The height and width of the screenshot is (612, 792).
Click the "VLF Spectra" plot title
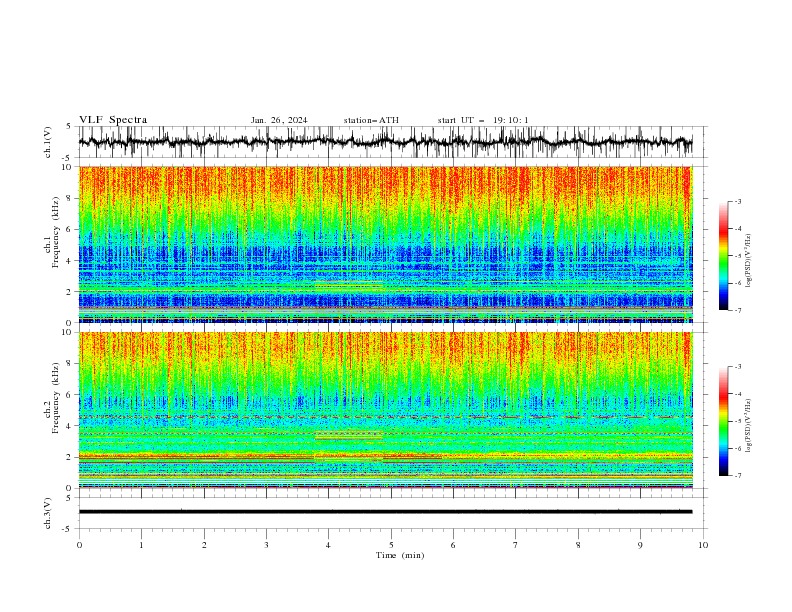tap(113, 120)
